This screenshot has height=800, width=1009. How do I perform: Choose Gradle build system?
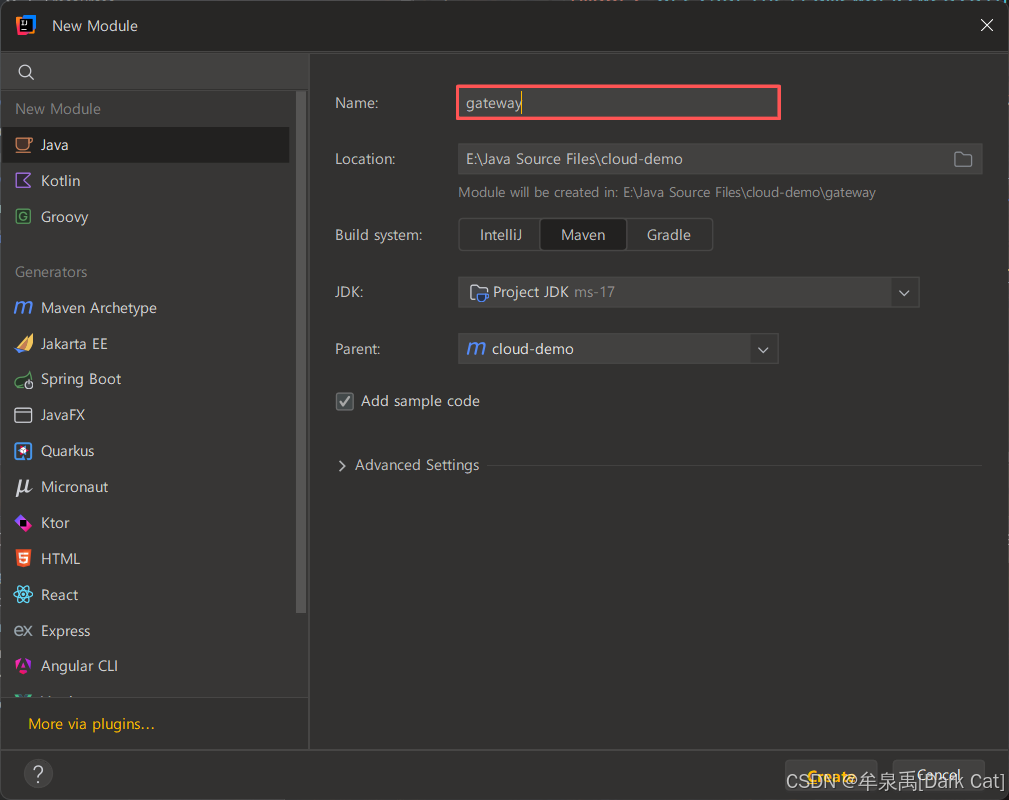669,235
